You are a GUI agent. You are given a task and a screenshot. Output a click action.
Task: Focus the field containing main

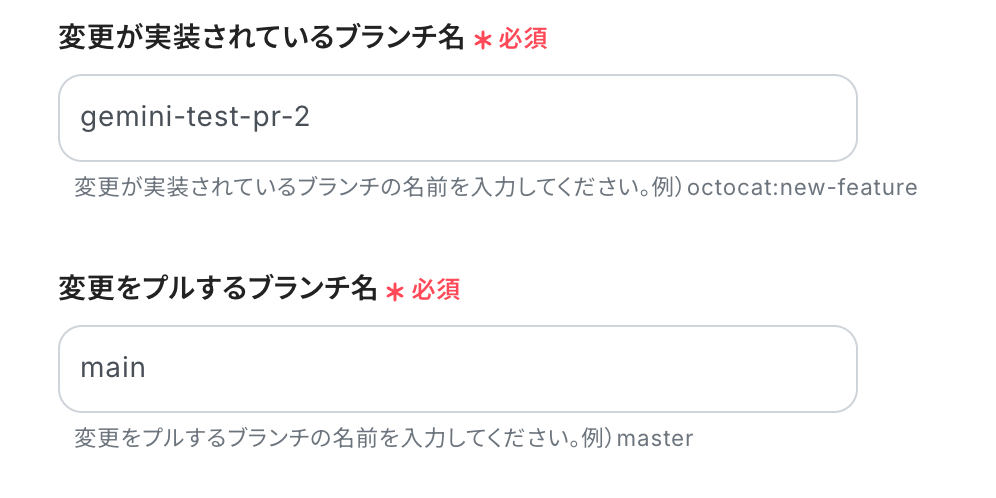pyautogui.click(x=458, y=369)
